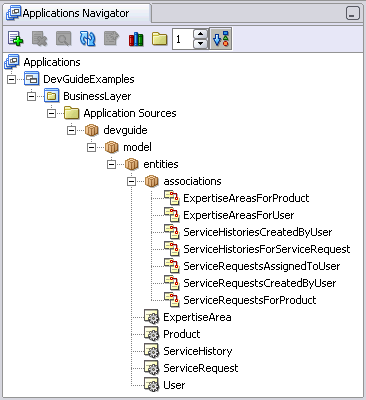Image resolution: width=366 pixels, height=400 pixels.
Task: Click the greyed-out delete toolbar icon
Action: pos(39,39)
